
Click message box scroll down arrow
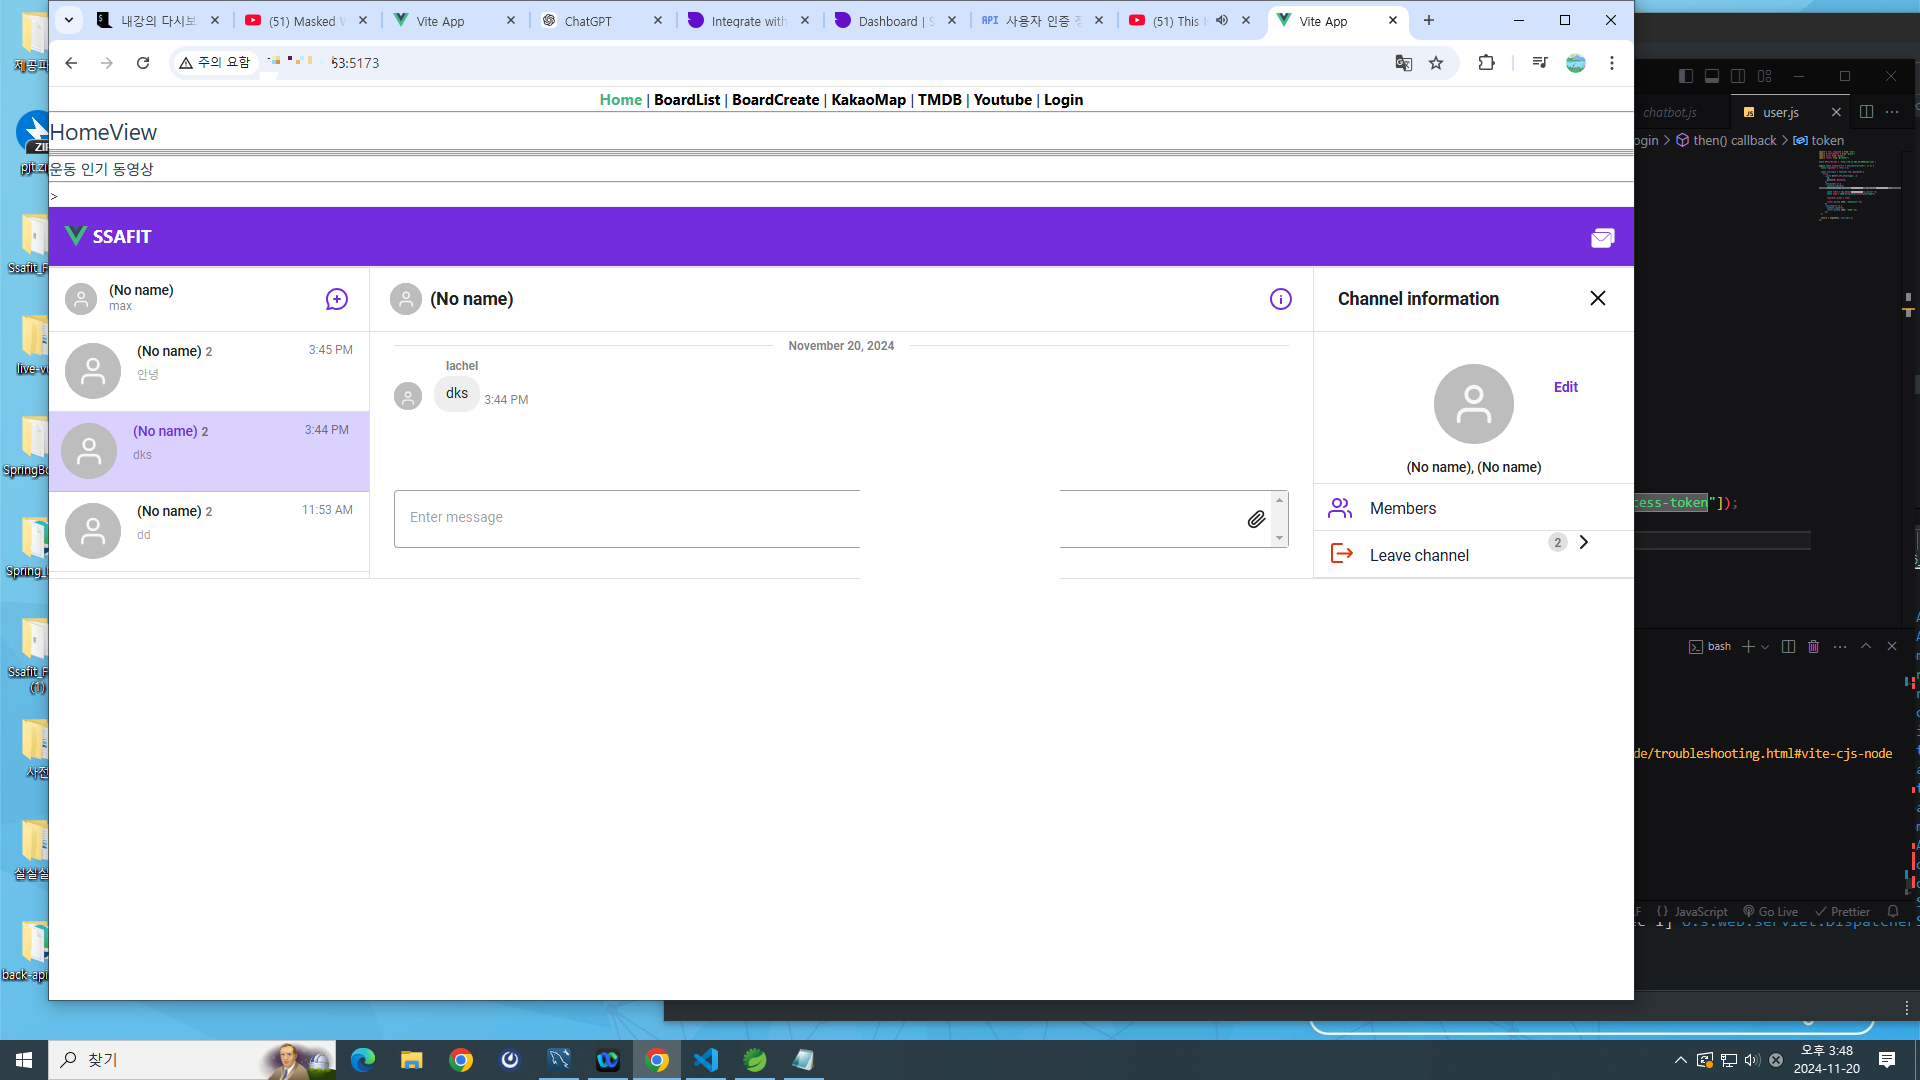tap(1279, 539)
